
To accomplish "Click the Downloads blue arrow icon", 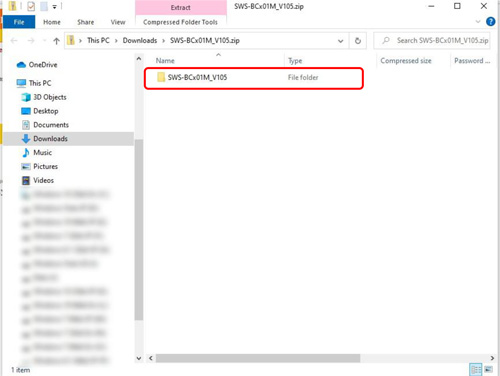I will point(26,139).
